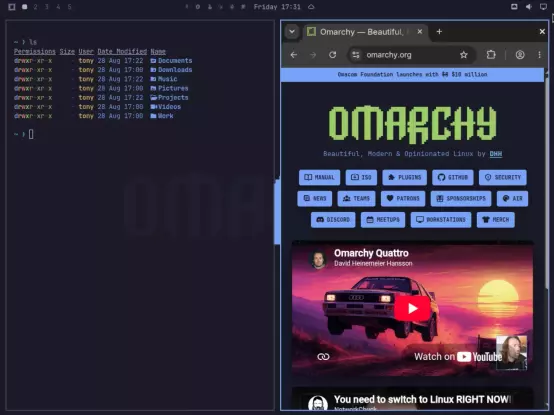Click the Projects folder in terminal listing

tap(169, 97)
